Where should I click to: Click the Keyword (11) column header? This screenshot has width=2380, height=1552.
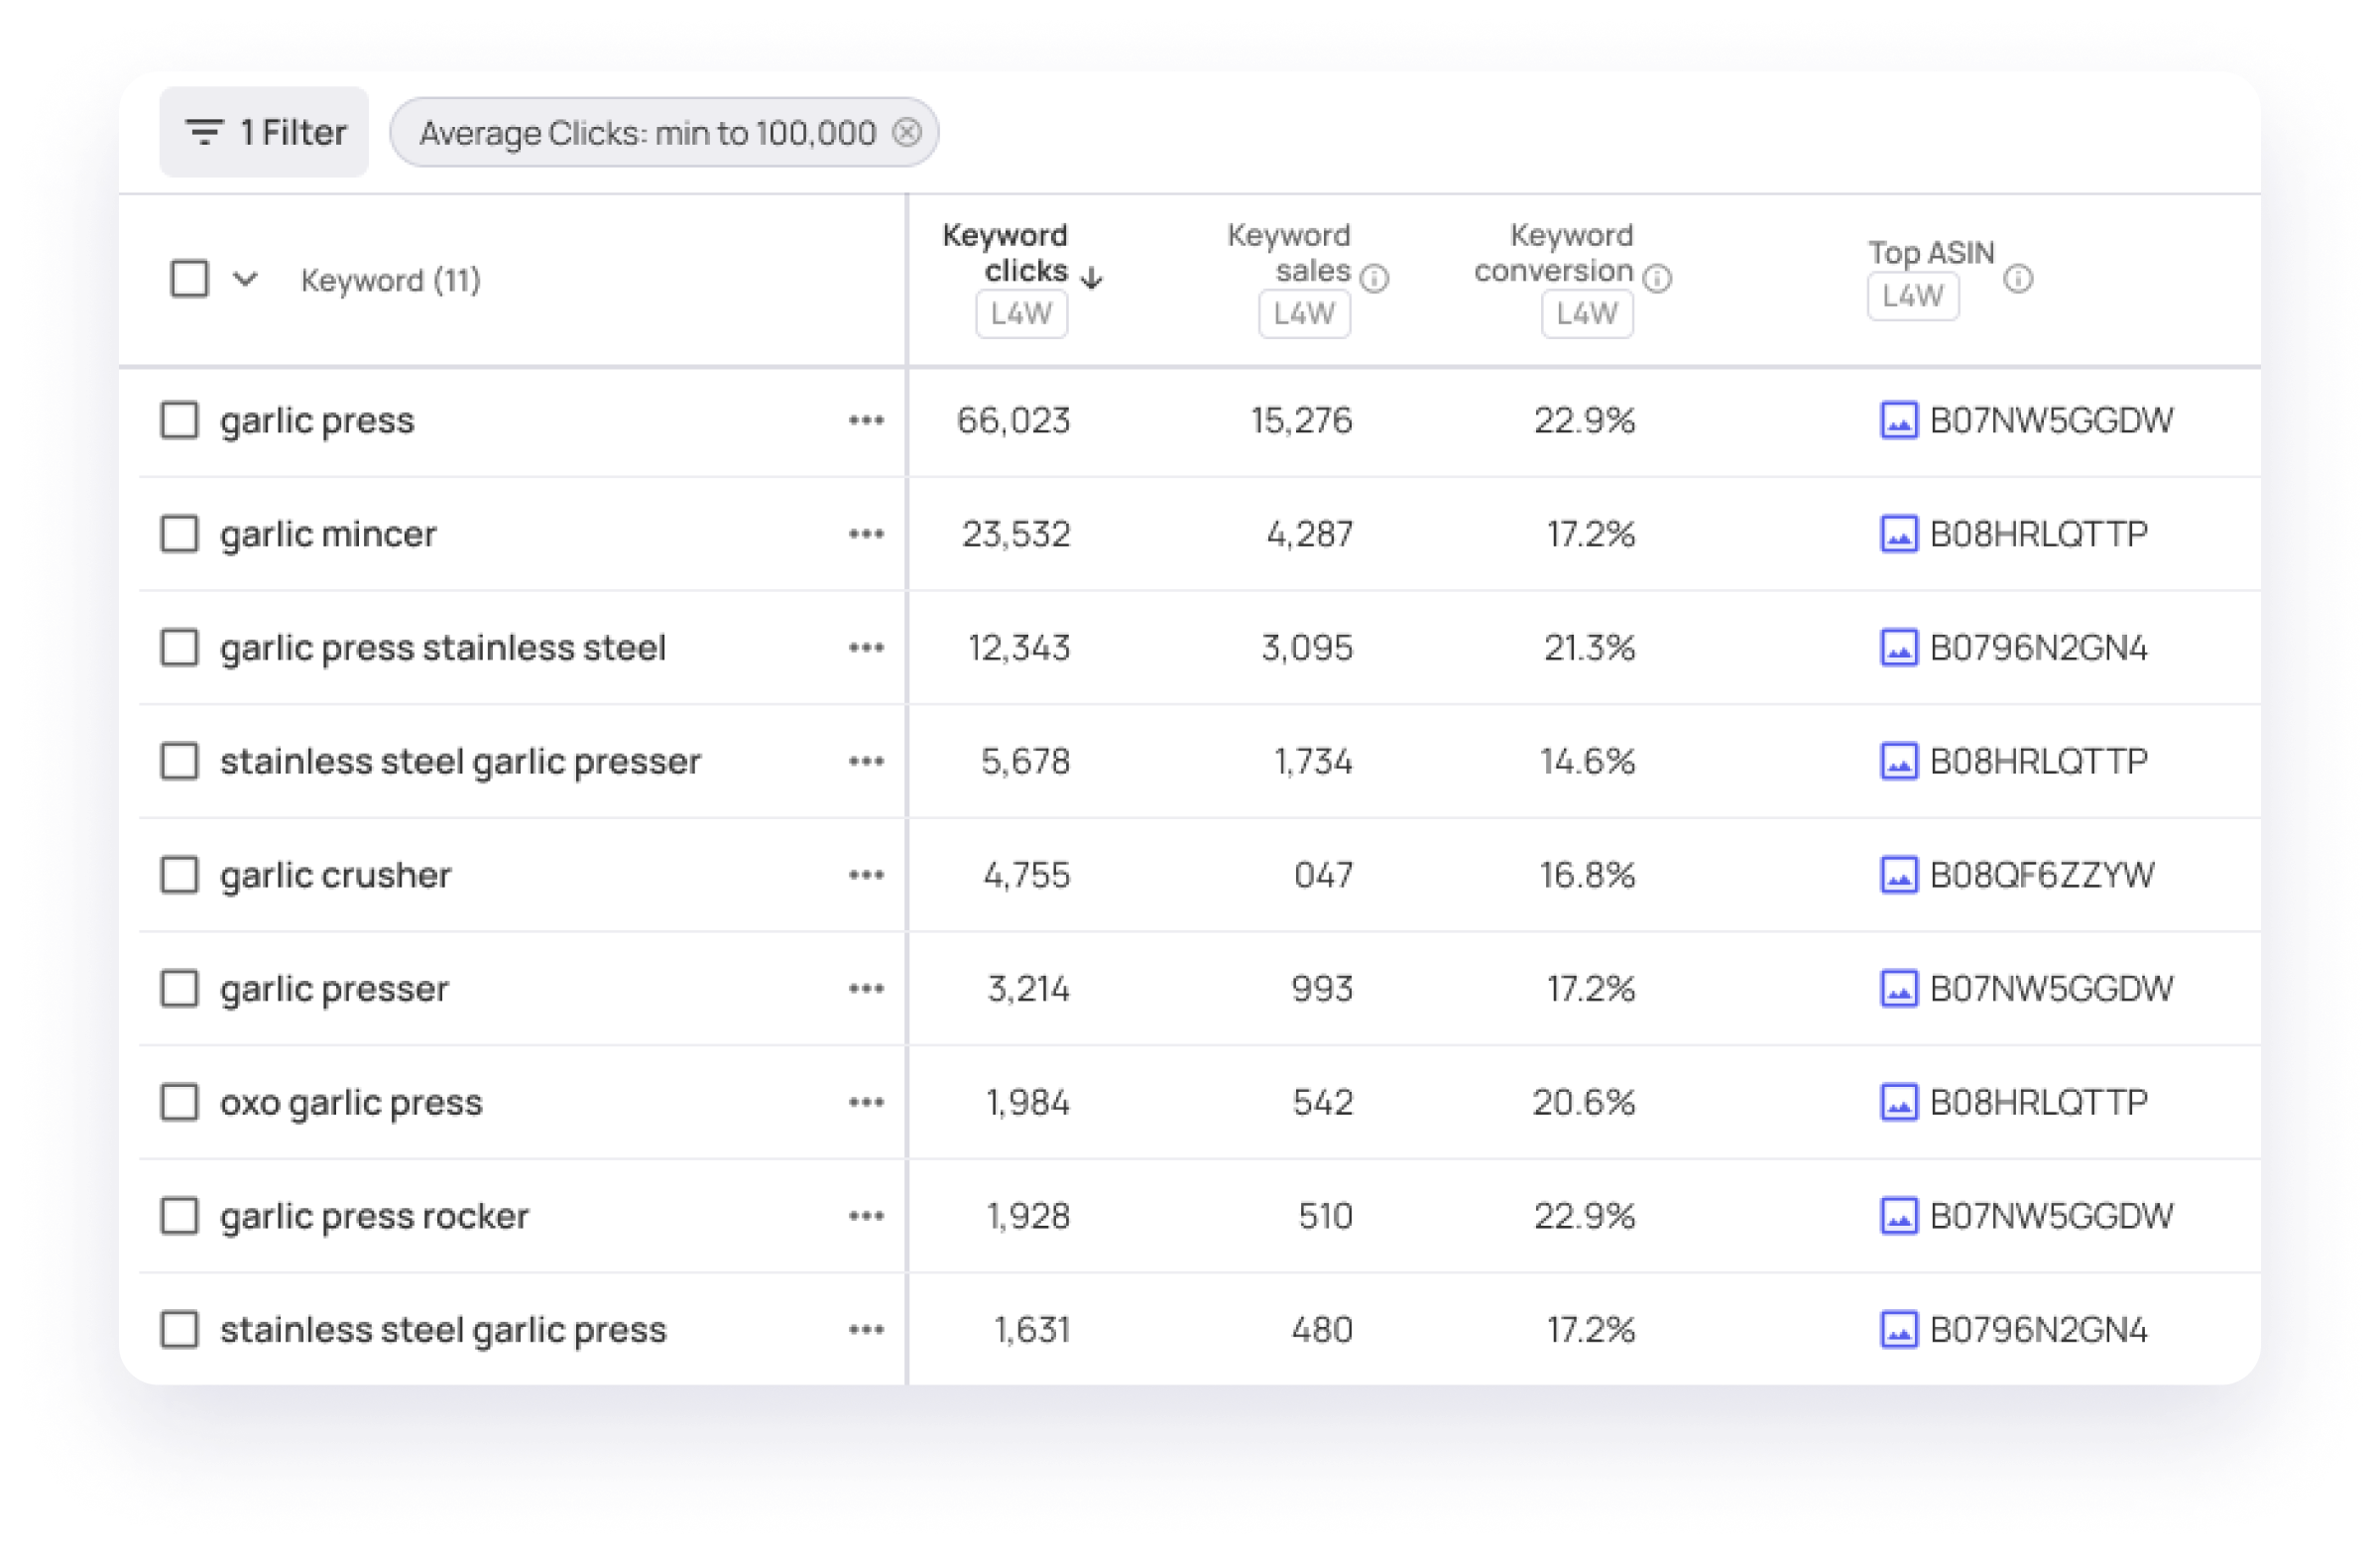(391, 280)
